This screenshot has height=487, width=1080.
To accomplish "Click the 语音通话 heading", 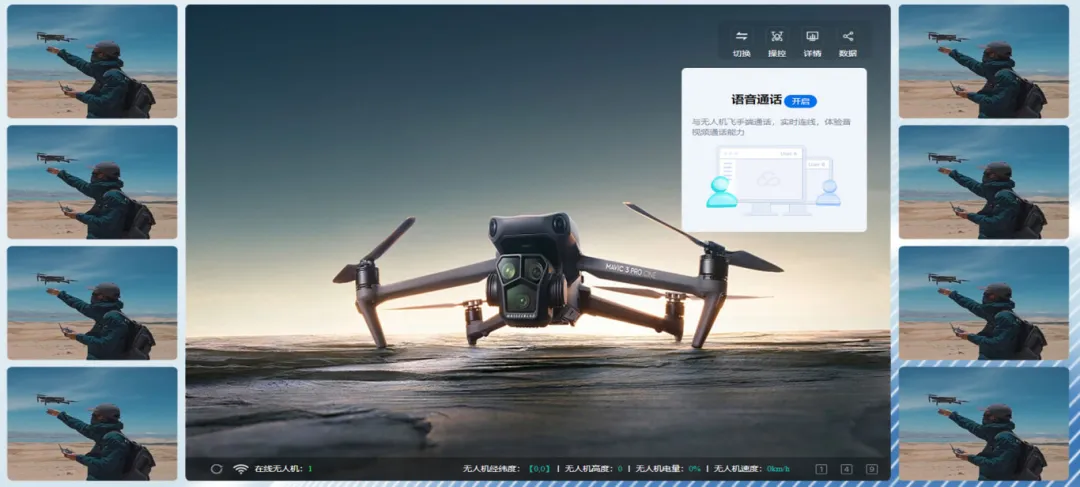I will 756,100.
